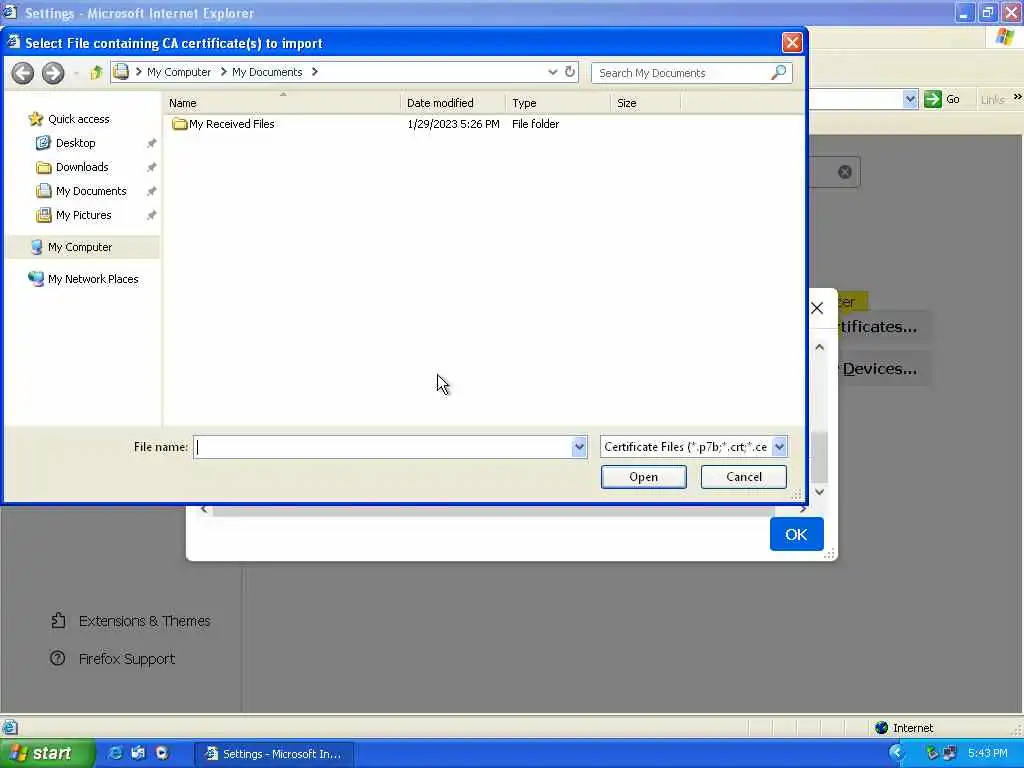
Task: Expand the chevron after My Documents in the path
Action: tap(315, 72)
